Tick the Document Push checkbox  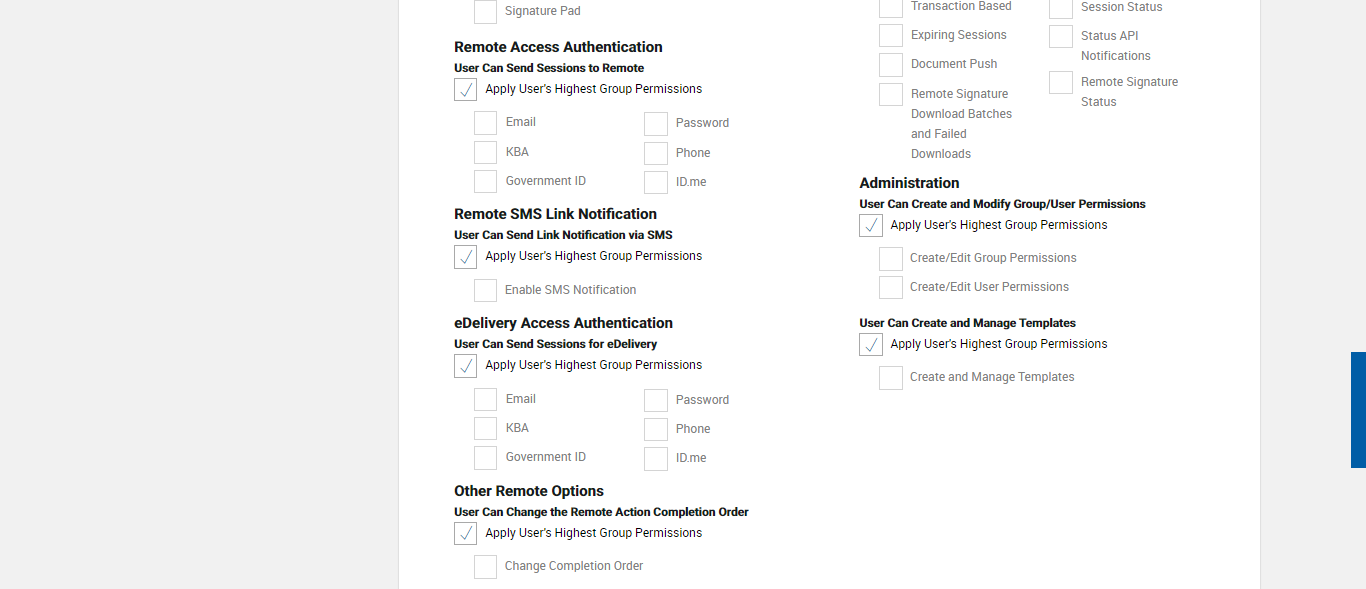tap(891, 65)
